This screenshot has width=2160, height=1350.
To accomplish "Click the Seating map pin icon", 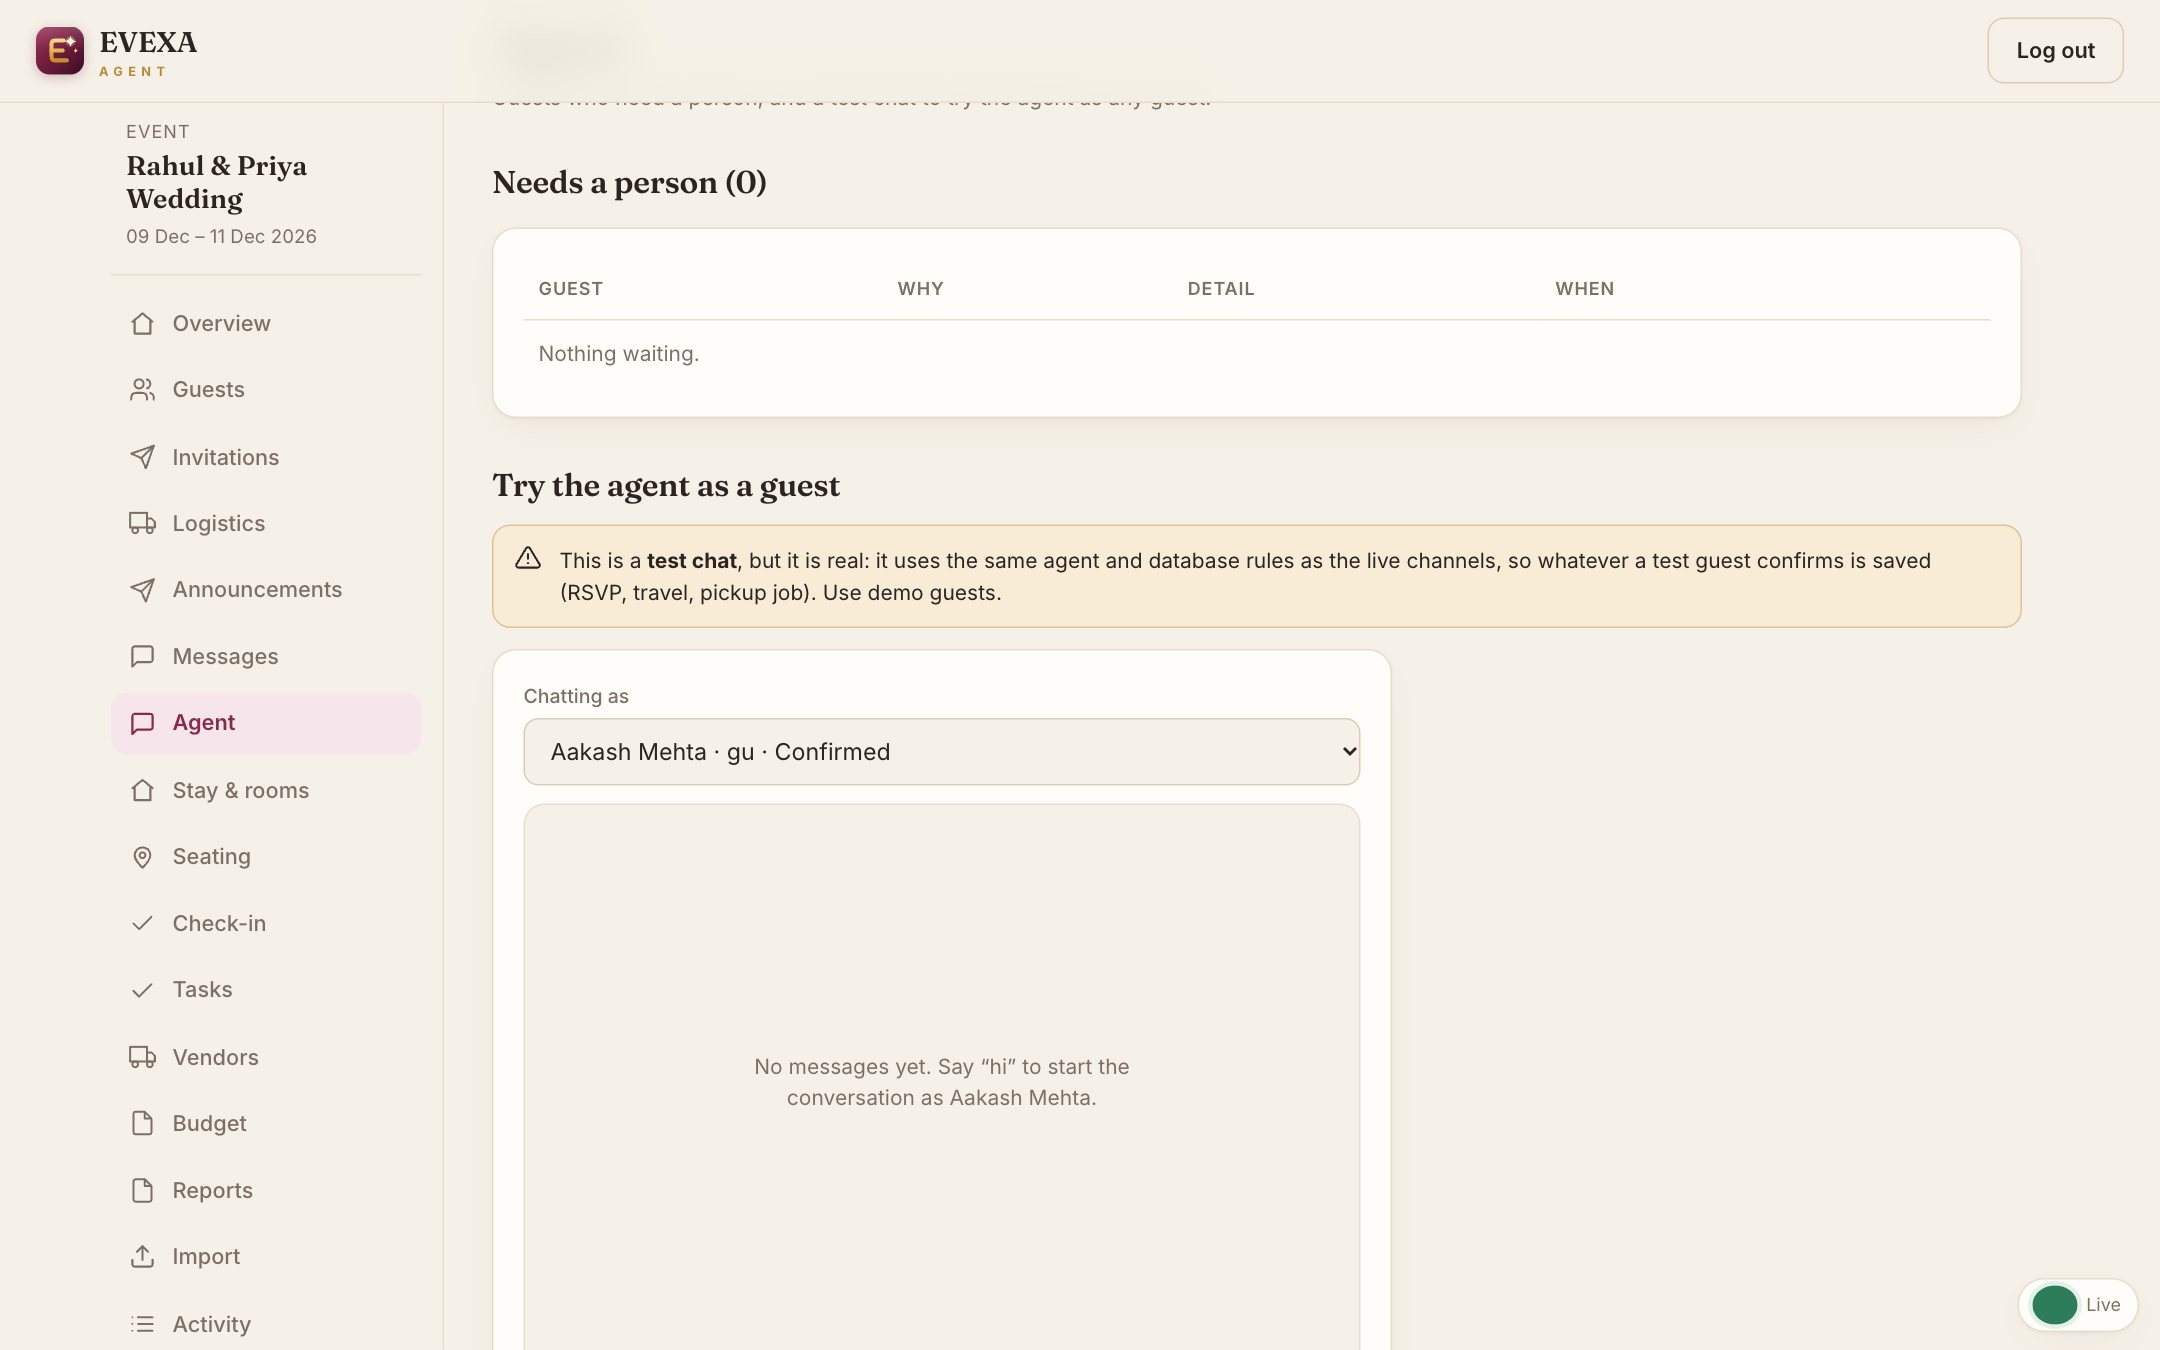I will 142,857.
